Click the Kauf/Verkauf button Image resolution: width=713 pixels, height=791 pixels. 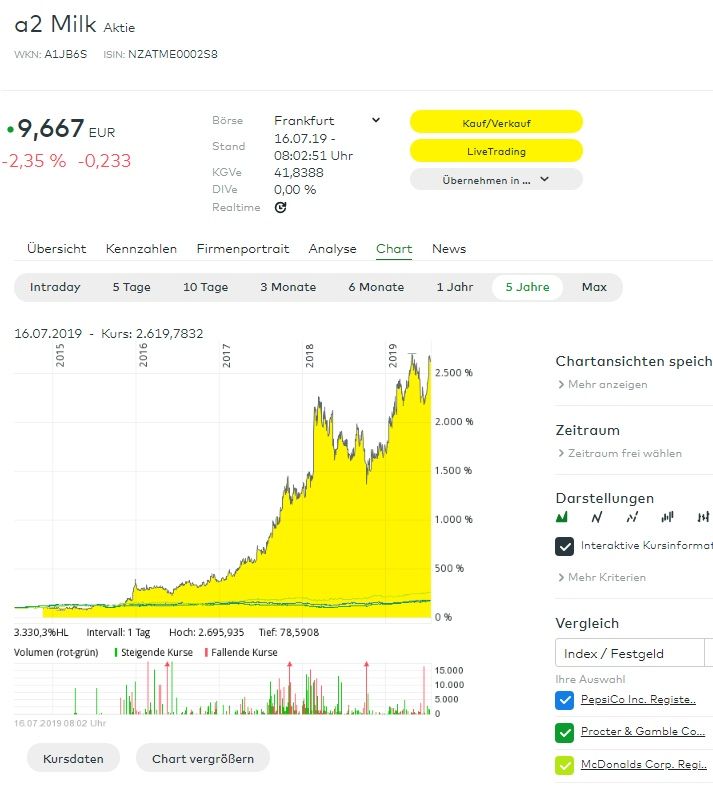[x=496, y=123]
